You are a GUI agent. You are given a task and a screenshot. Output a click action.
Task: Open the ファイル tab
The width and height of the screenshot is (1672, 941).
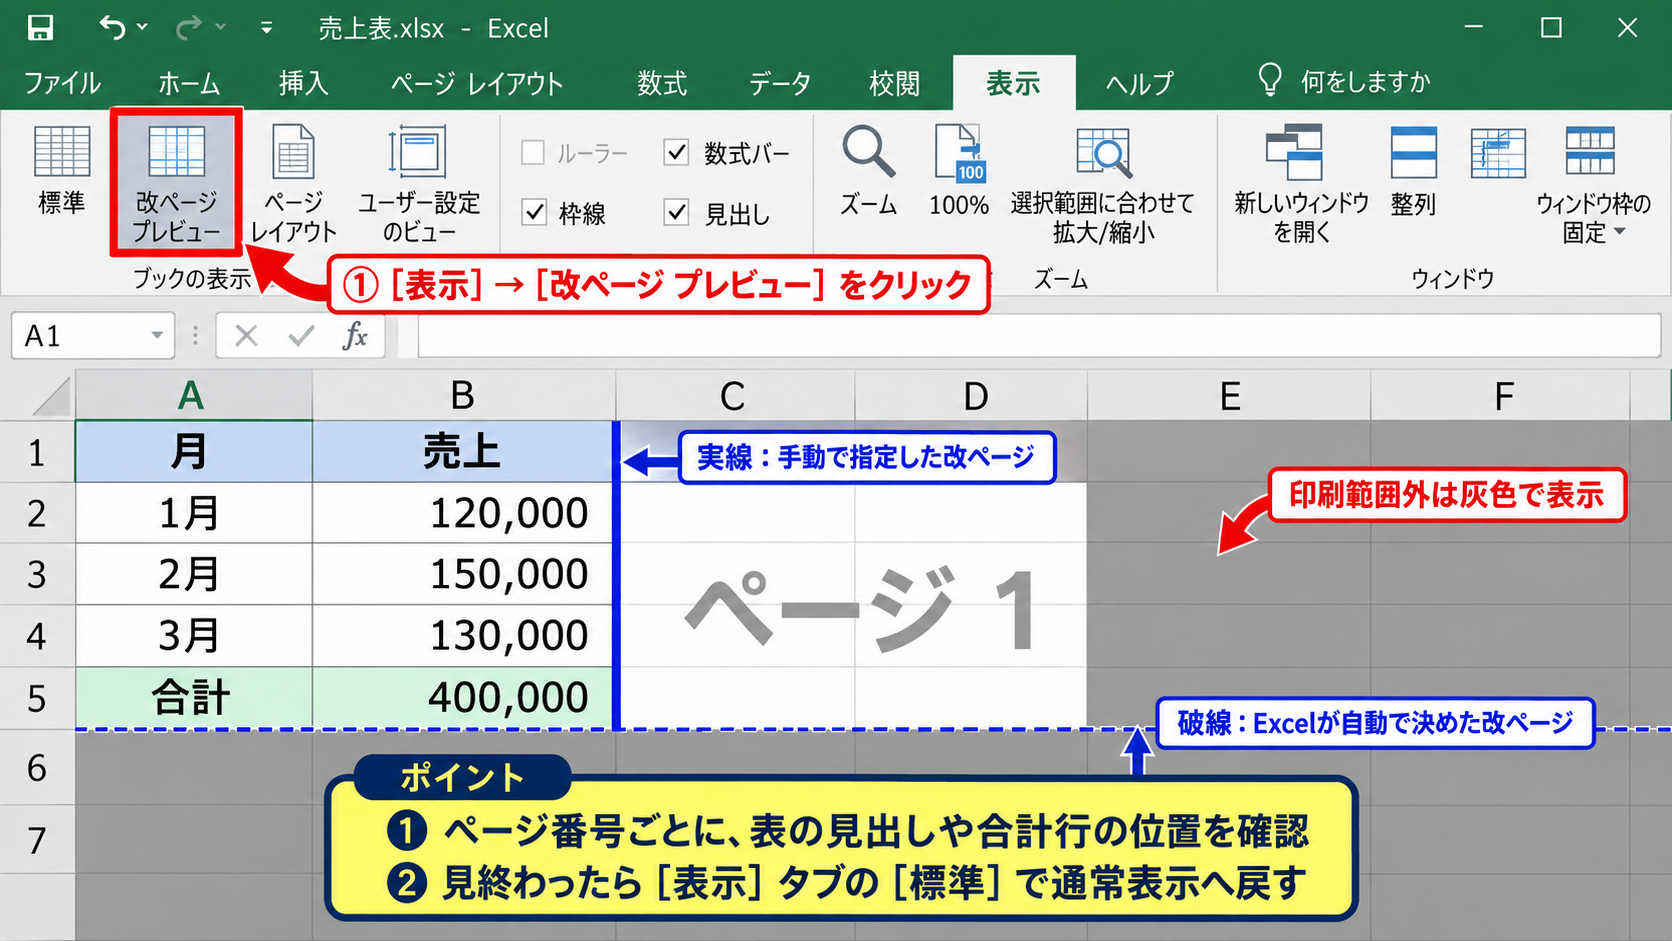click(x=62, y=83)
